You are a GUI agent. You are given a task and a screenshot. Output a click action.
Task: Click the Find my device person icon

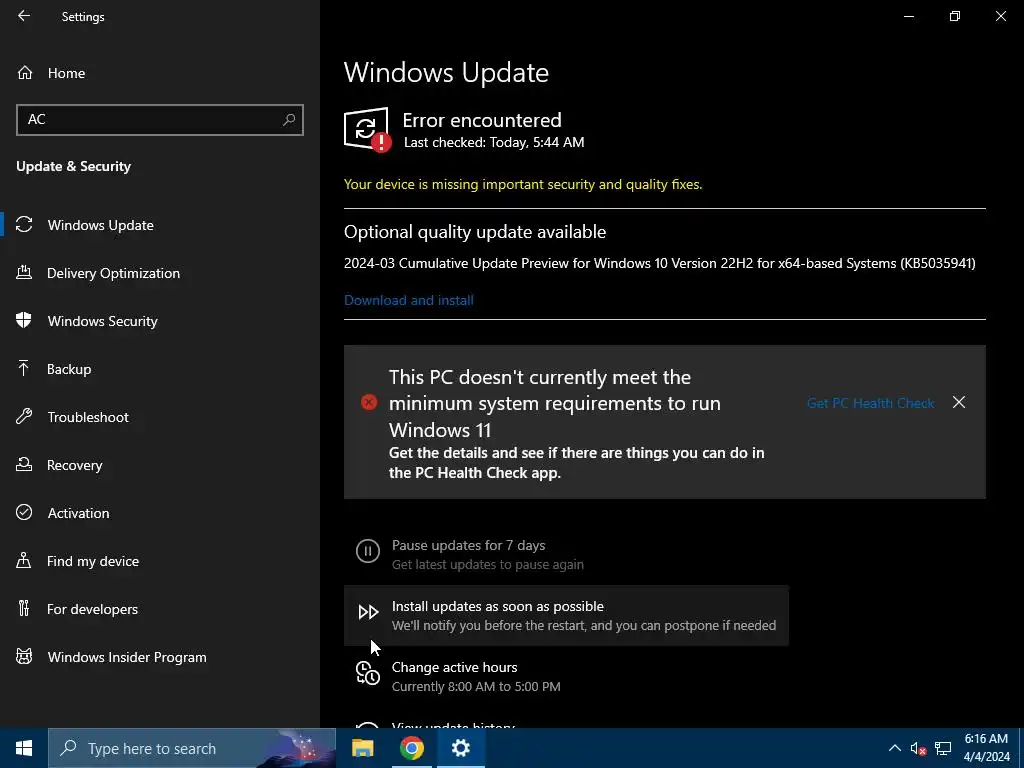coord(24,560)
